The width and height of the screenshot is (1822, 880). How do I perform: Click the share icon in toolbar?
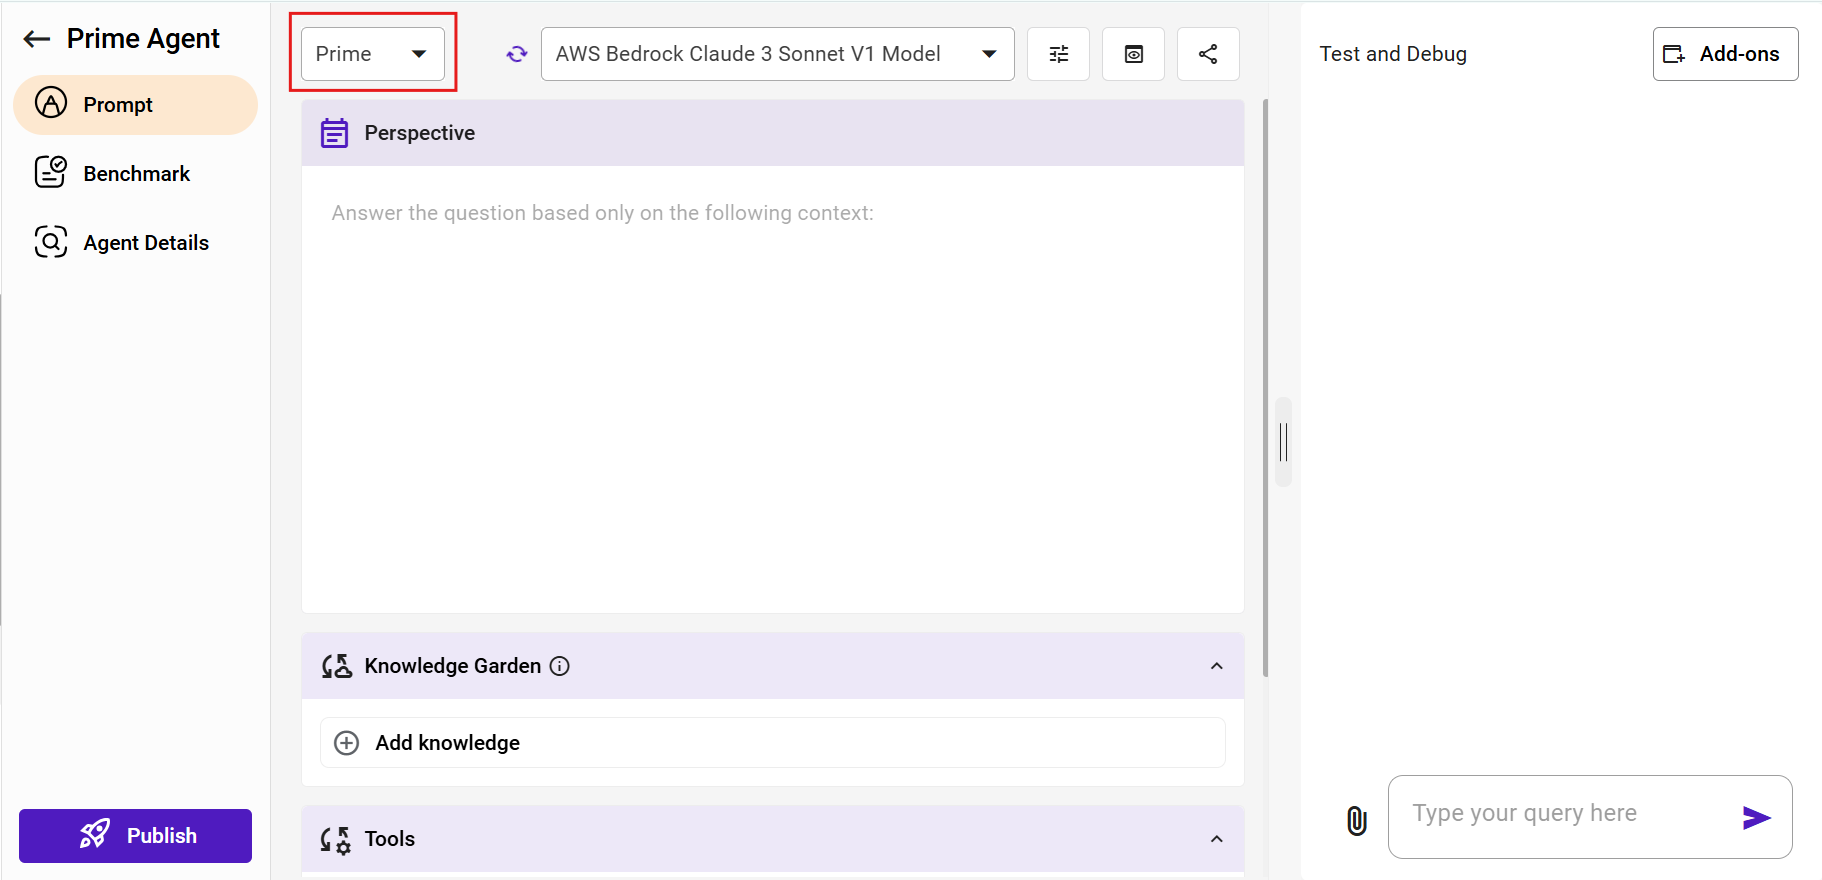pos(1208,54)
